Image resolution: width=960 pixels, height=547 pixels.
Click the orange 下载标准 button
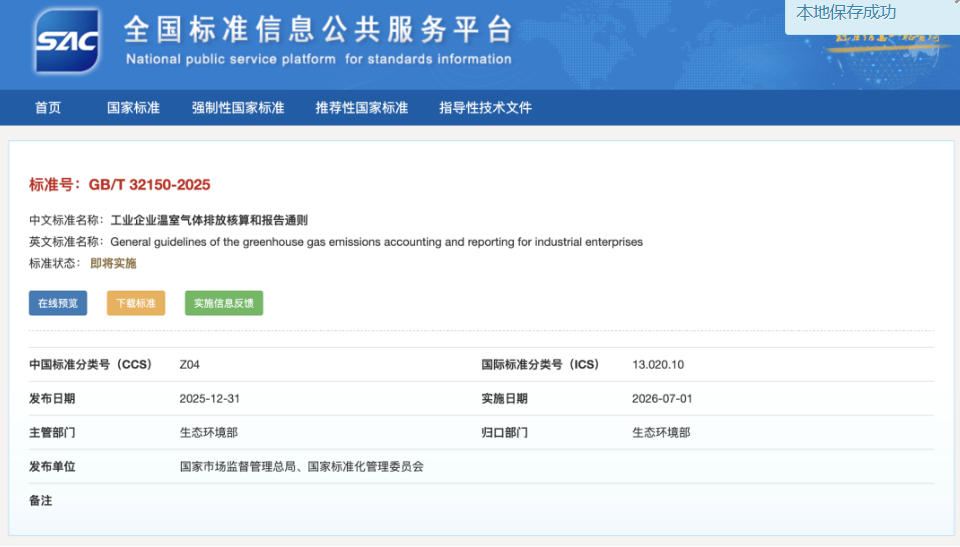pos(136,303)
